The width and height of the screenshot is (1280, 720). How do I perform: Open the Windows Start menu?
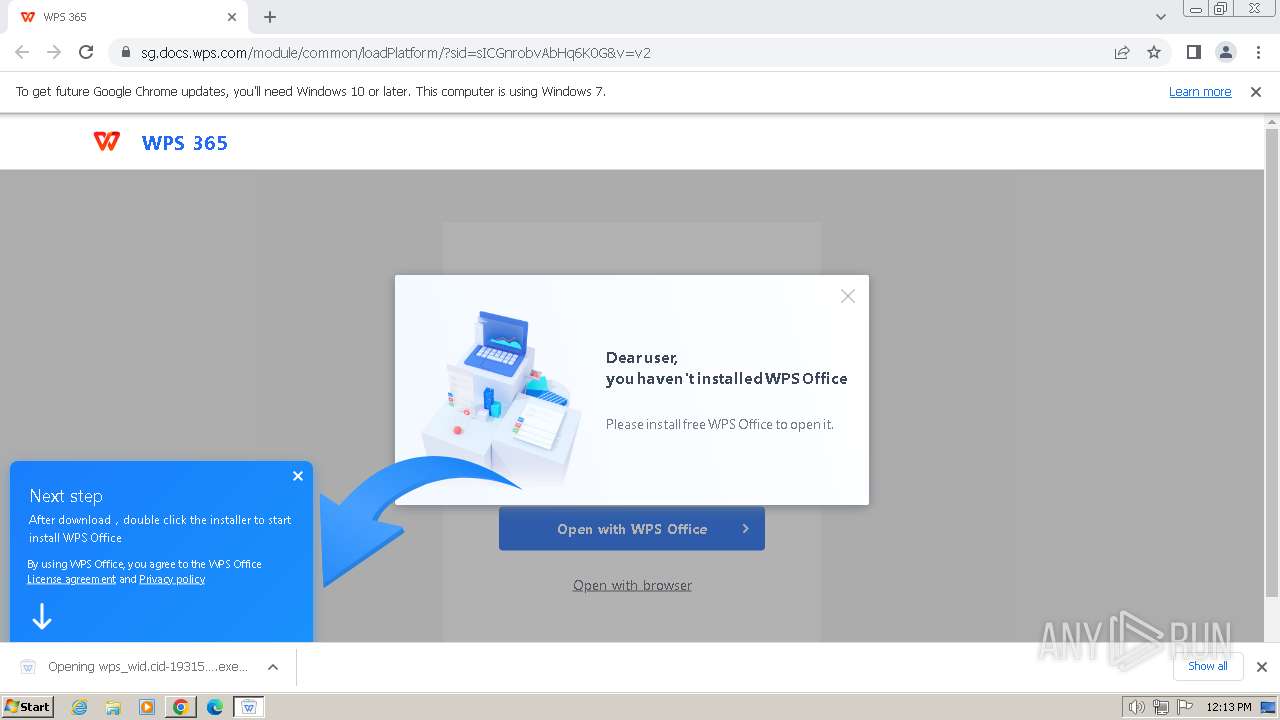click(x=28, y=706)
